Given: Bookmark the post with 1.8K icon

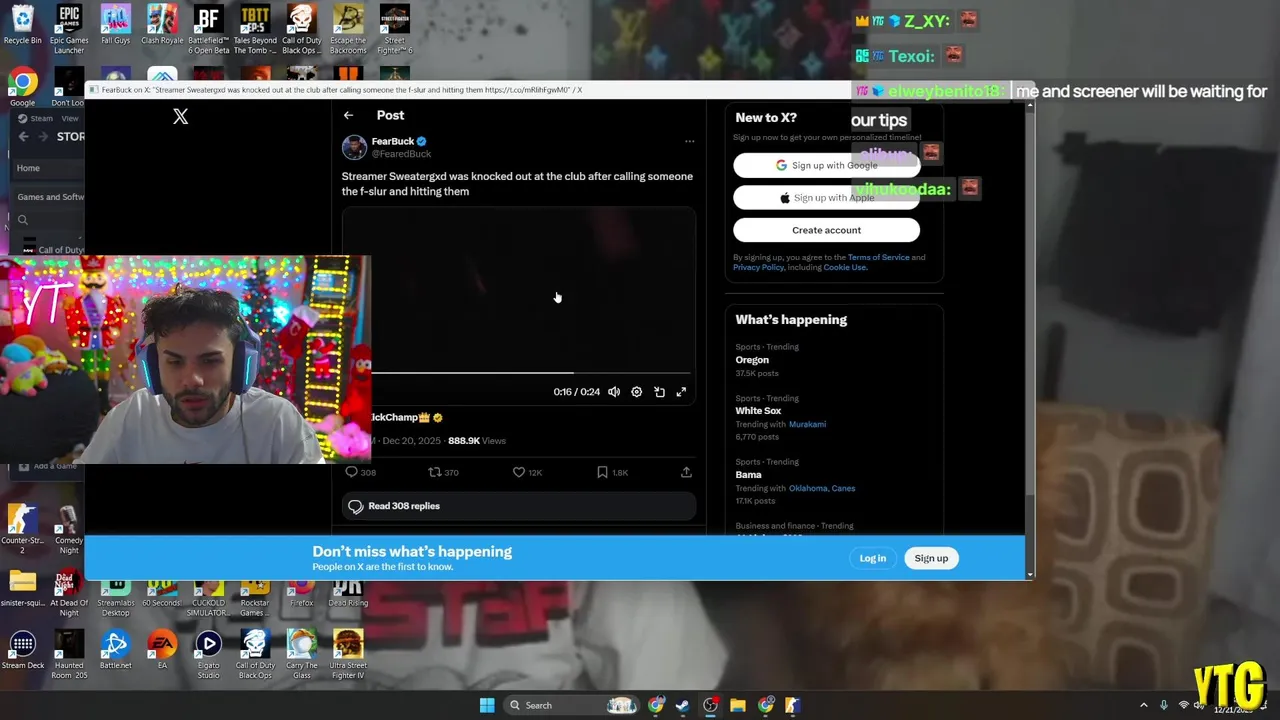Looking at the screenshot, I should pos(612,472).
